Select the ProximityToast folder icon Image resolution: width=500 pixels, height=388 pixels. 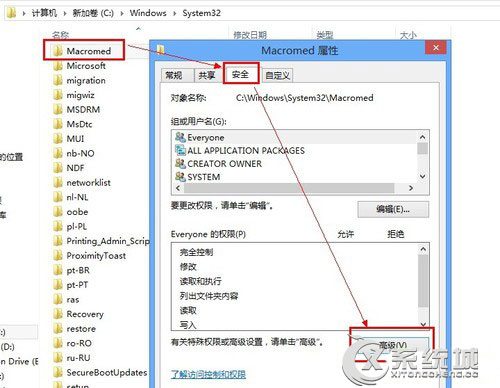pyautogui.click(x=58, y=256)
